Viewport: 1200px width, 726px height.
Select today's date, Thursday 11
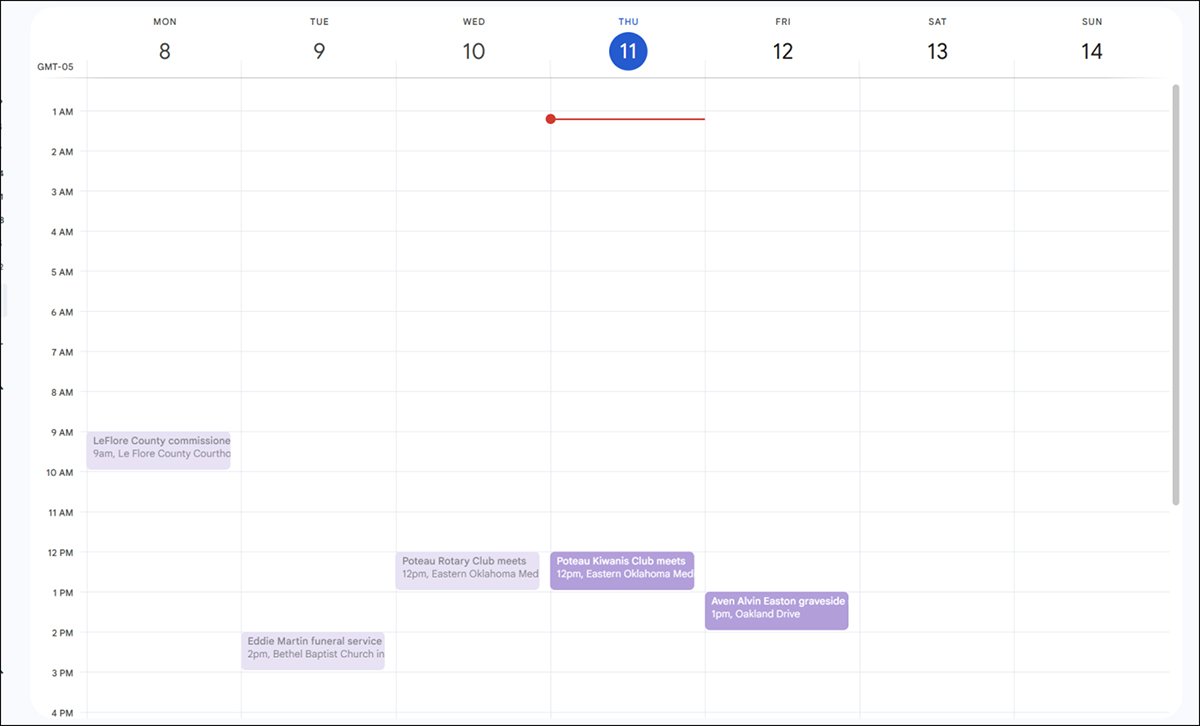point(628,51)
